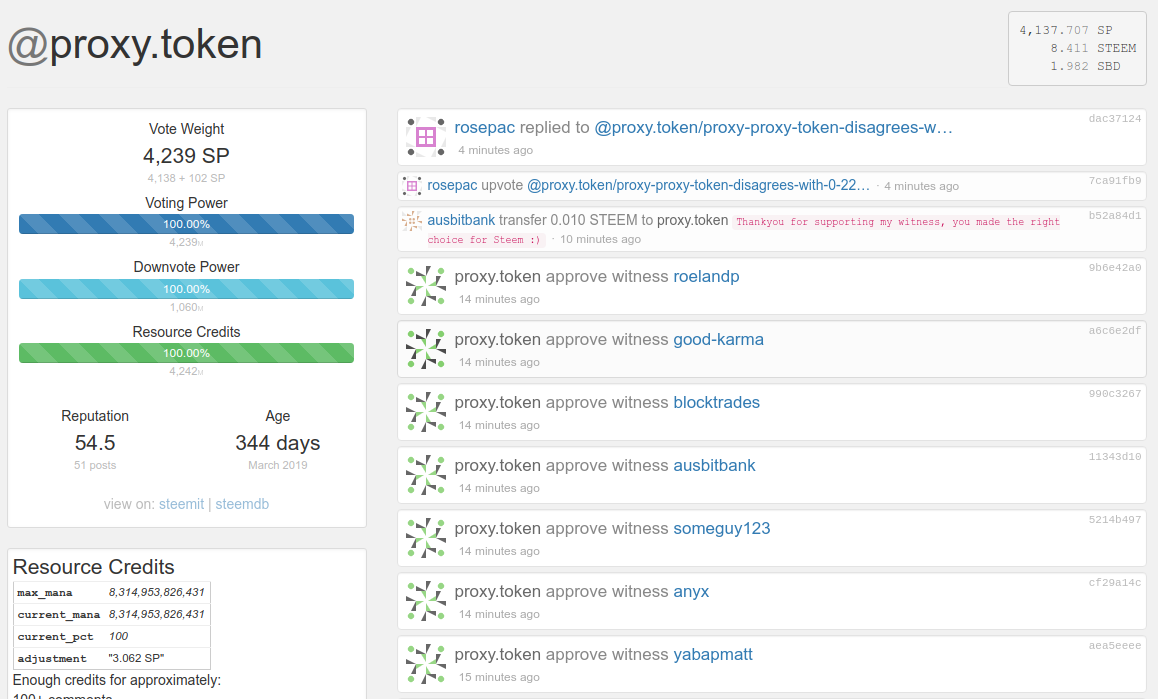
Task: Click the Voting Power progress bar
Action: point(186,224)
